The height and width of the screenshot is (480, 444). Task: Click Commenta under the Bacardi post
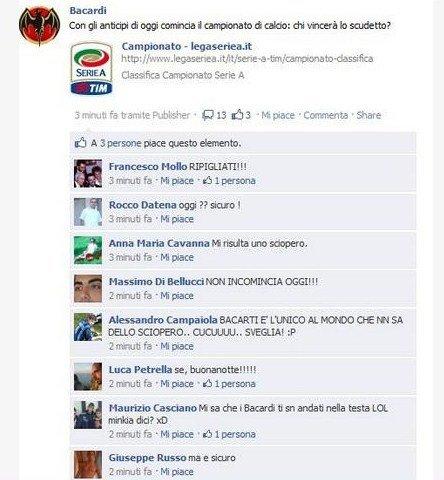326,115
